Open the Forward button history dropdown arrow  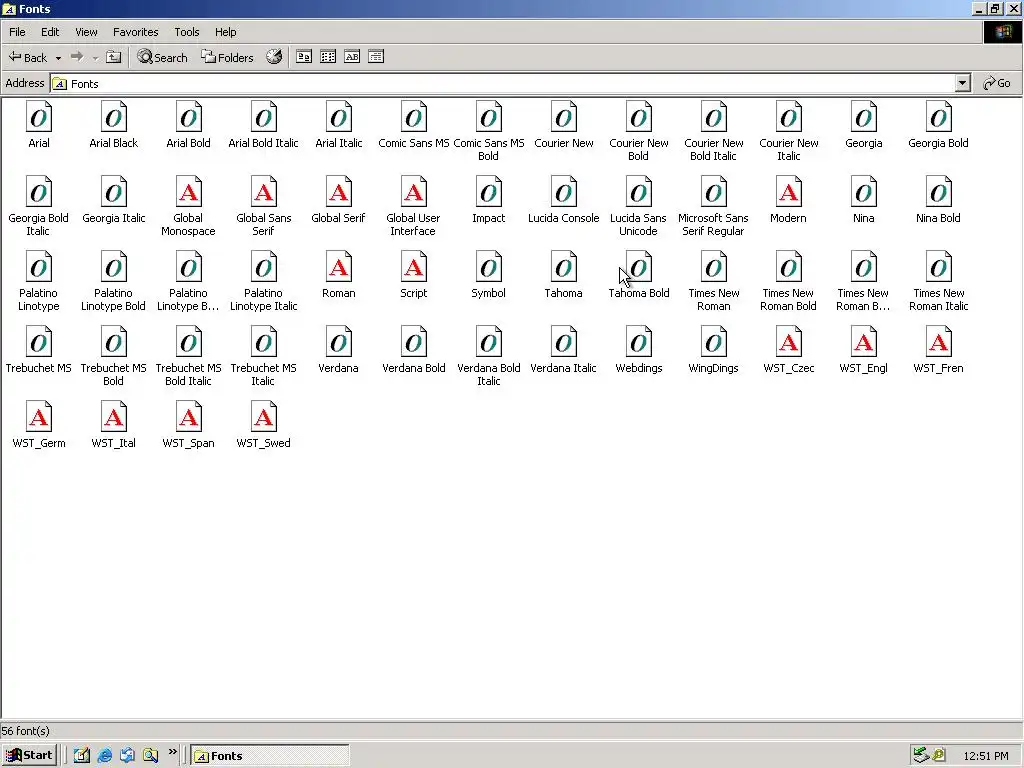pos(95,58)
